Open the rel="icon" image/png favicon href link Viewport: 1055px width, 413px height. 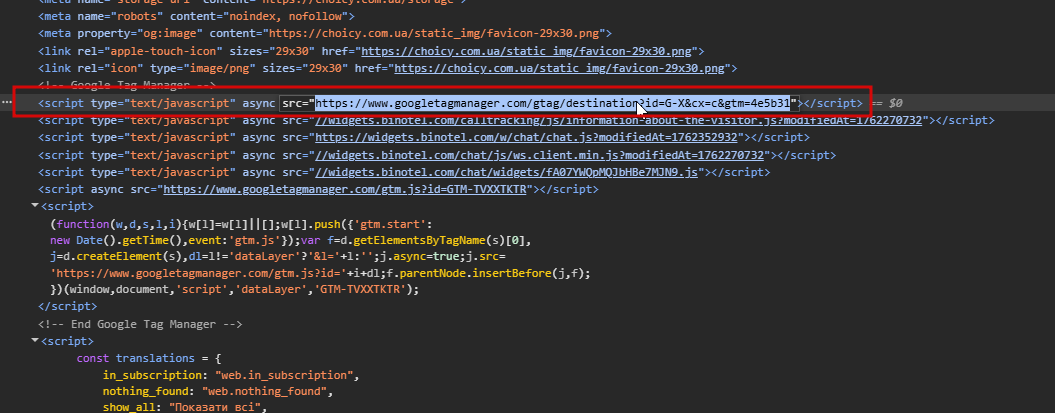[x=559, y=68]
